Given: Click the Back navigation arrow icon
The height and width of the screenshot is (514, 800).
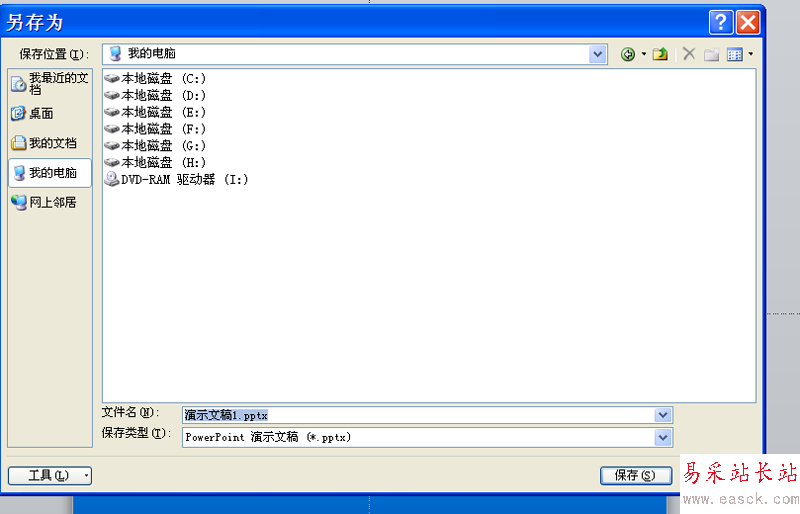Looking at the screenshot, I should coord(628,54).
